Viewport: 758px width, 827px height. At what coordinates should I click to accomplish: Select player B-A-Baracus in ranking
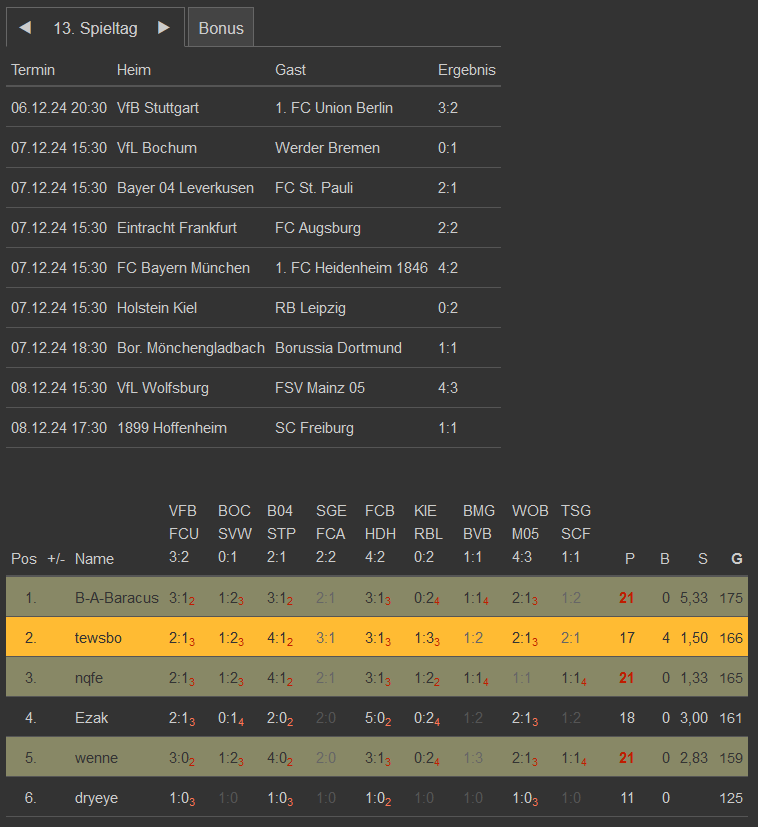click(116, 598)
